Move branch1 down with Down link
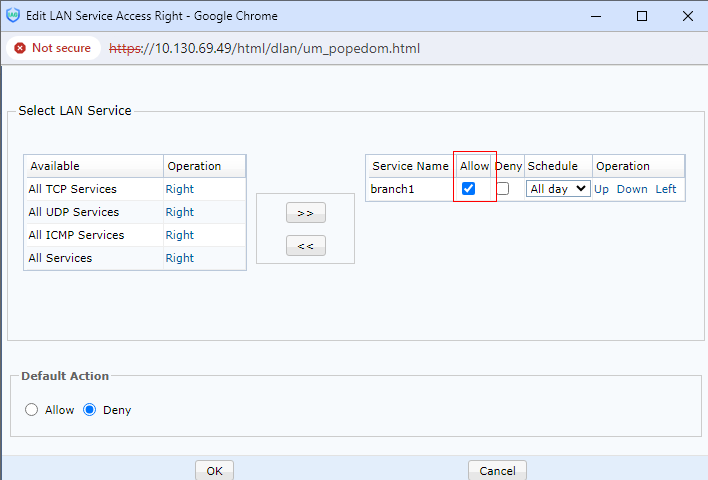This screenshot has width=708, height=480. [x=632, y=189]
